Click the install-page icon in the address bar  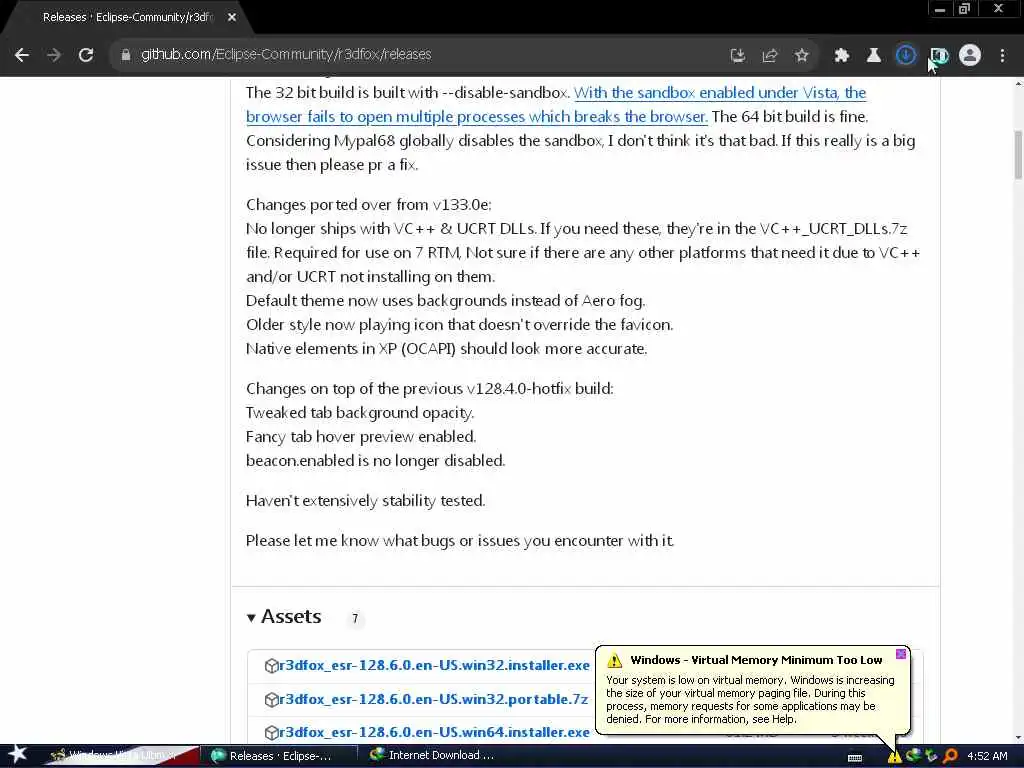coord(738,56)
